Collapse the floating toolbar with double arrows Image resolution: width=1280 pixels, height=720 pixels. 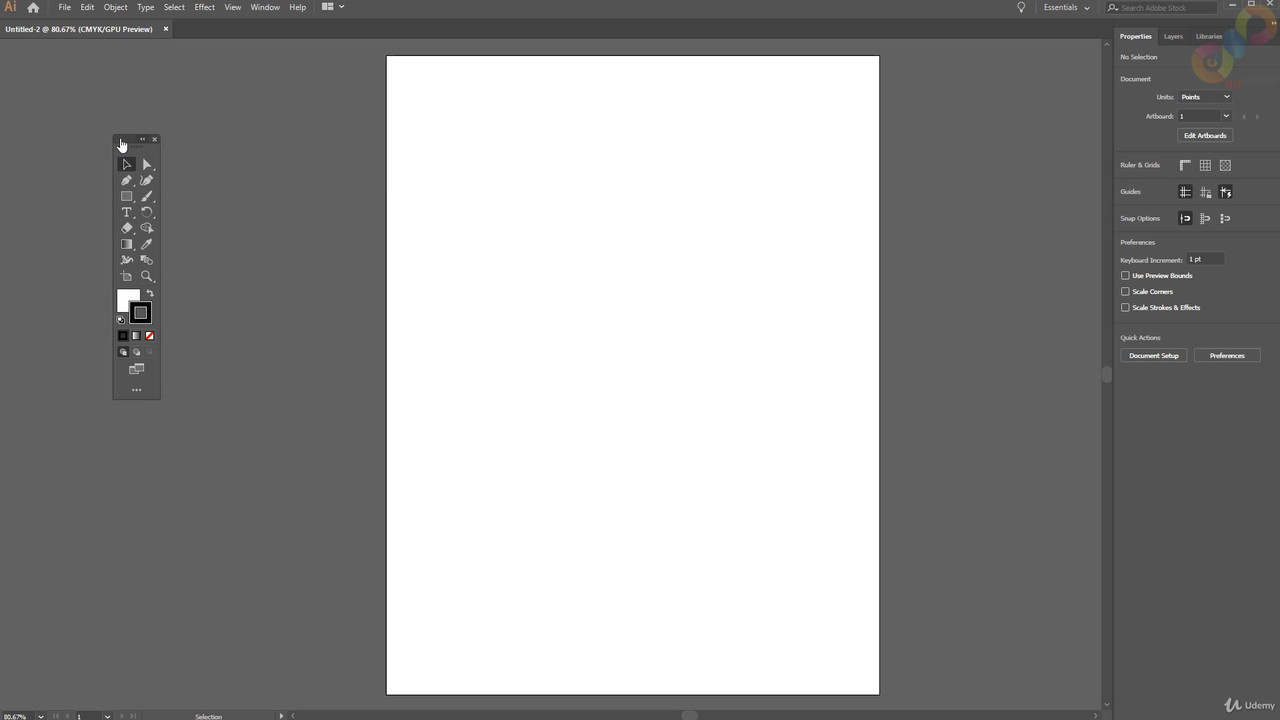pyautogui.click(x=142, y=139)
